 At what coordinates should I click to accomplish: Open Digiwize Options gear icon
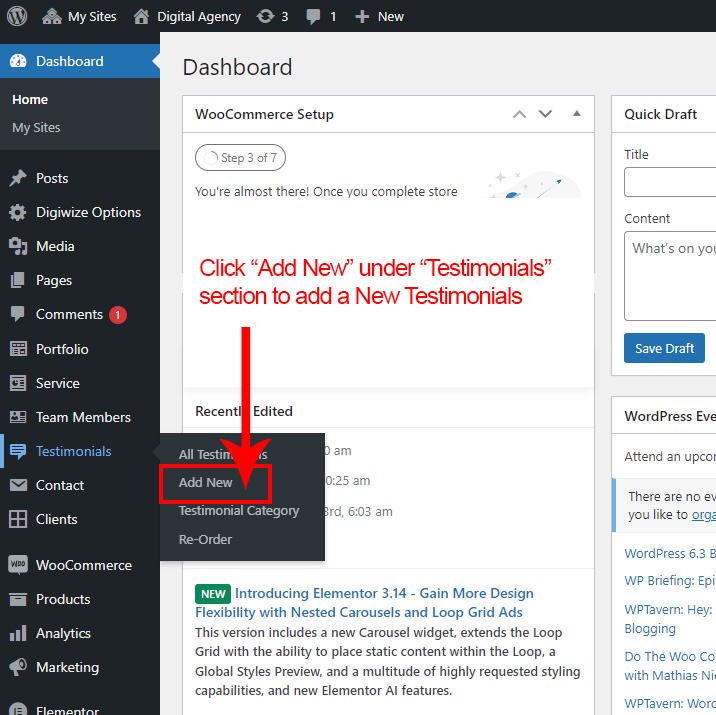point(18,212)
